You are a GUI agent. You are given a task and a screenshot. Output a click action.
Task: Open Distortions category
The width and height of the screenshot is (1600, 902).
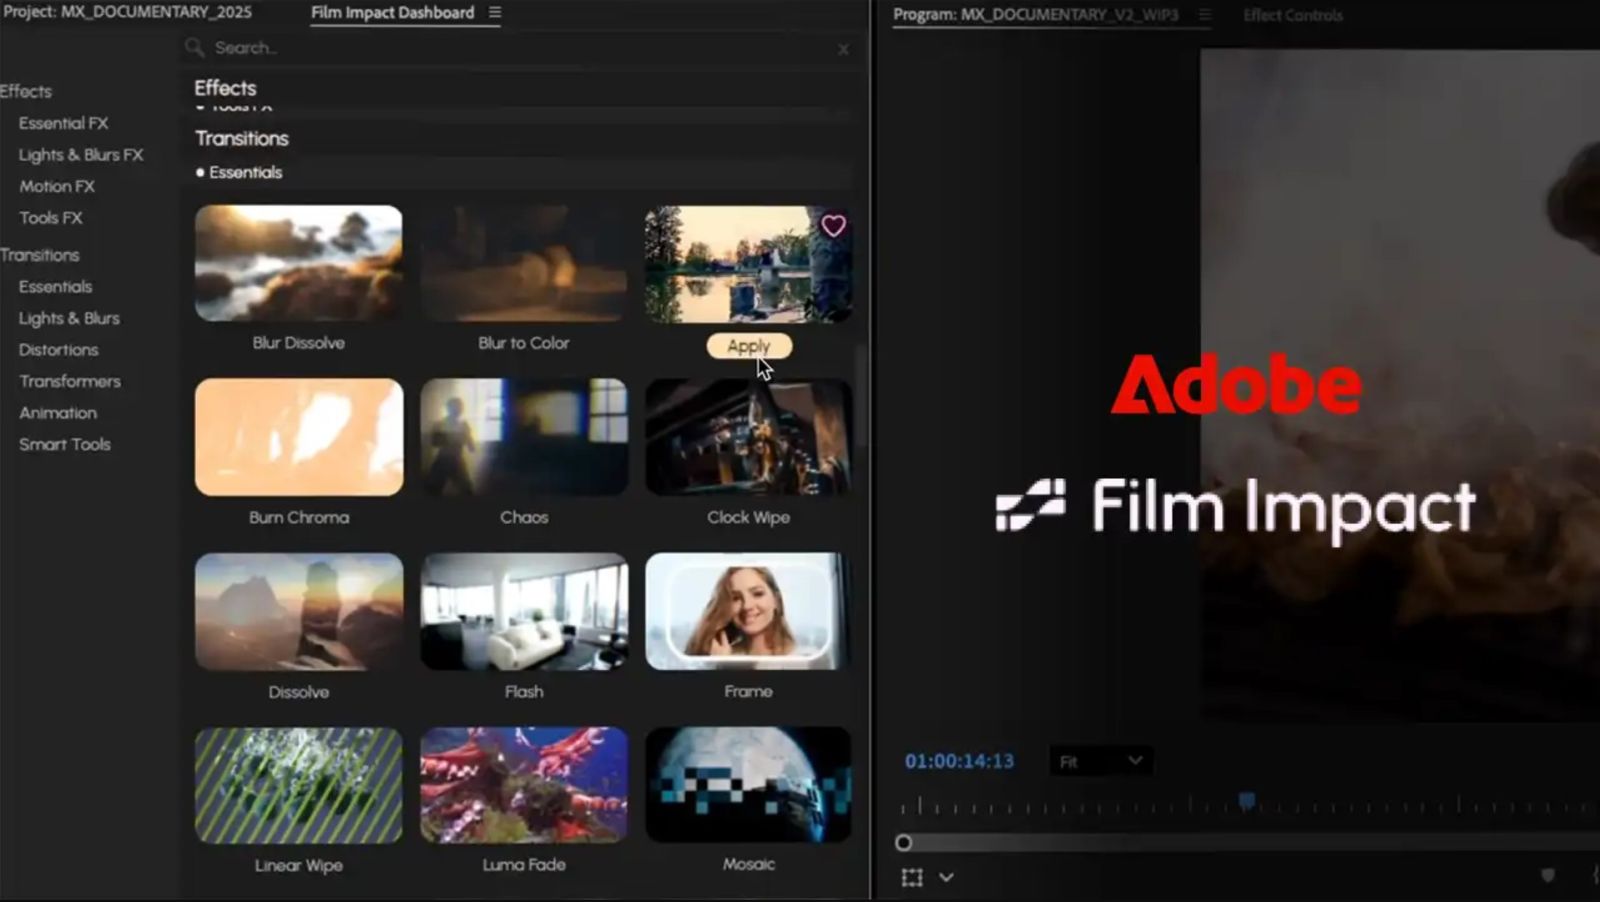click(58, 350)
